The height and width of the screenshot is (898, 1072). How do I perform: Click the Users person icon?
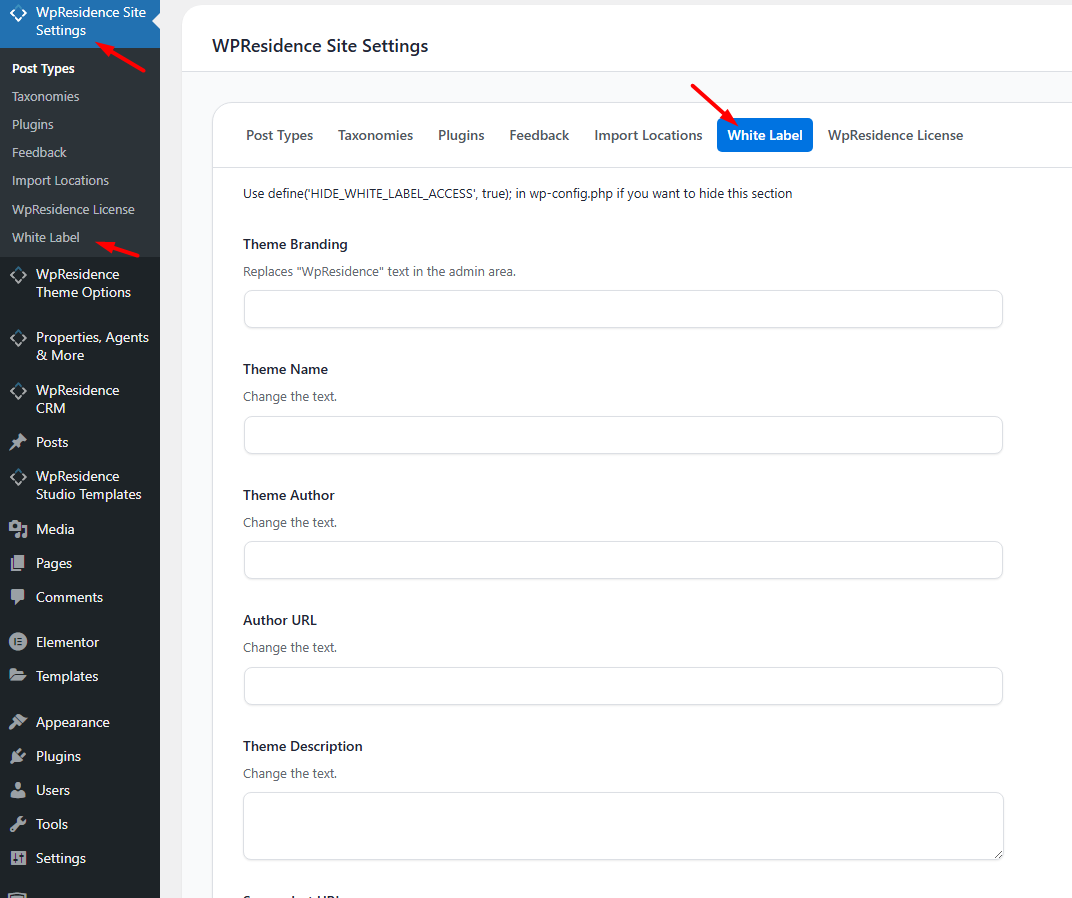point(18,791)
